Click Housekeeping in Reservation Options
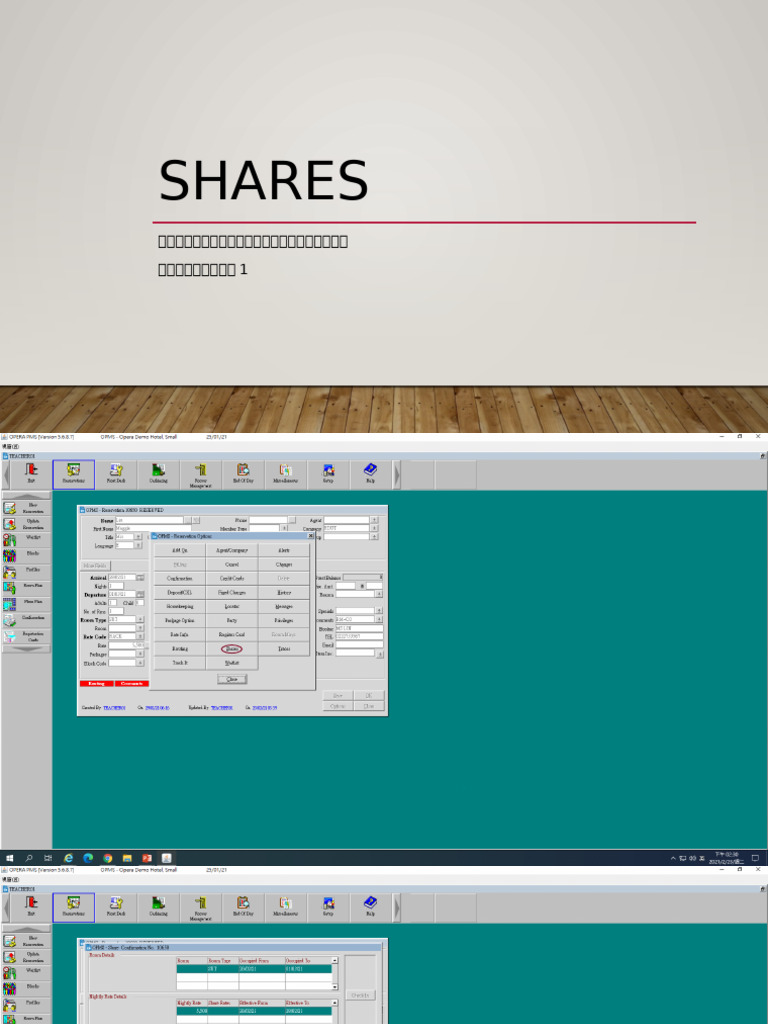Image resolution: width=768 pixels, height=1024 pixels. coord(180,606)
